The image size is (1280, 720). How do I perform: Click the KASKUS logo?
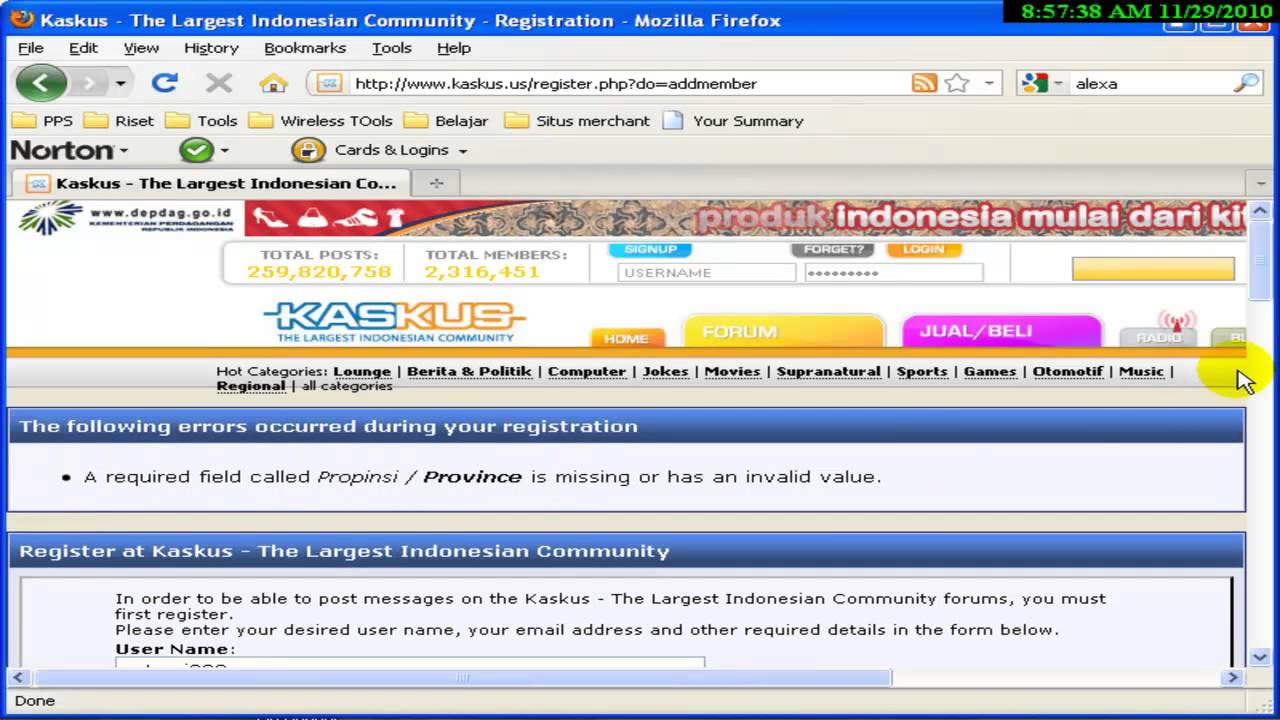point(395,322)
